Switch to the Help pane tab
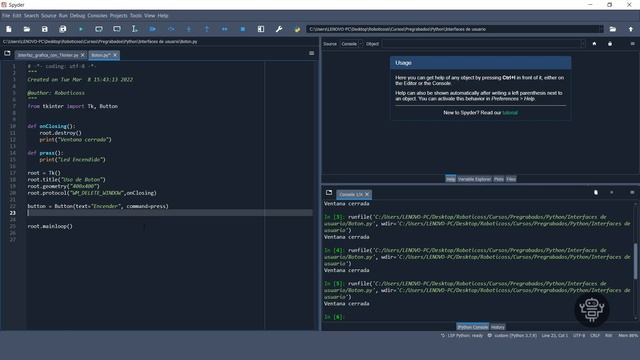Viewport: 640px width, 360px height. (x=450, y=179)
